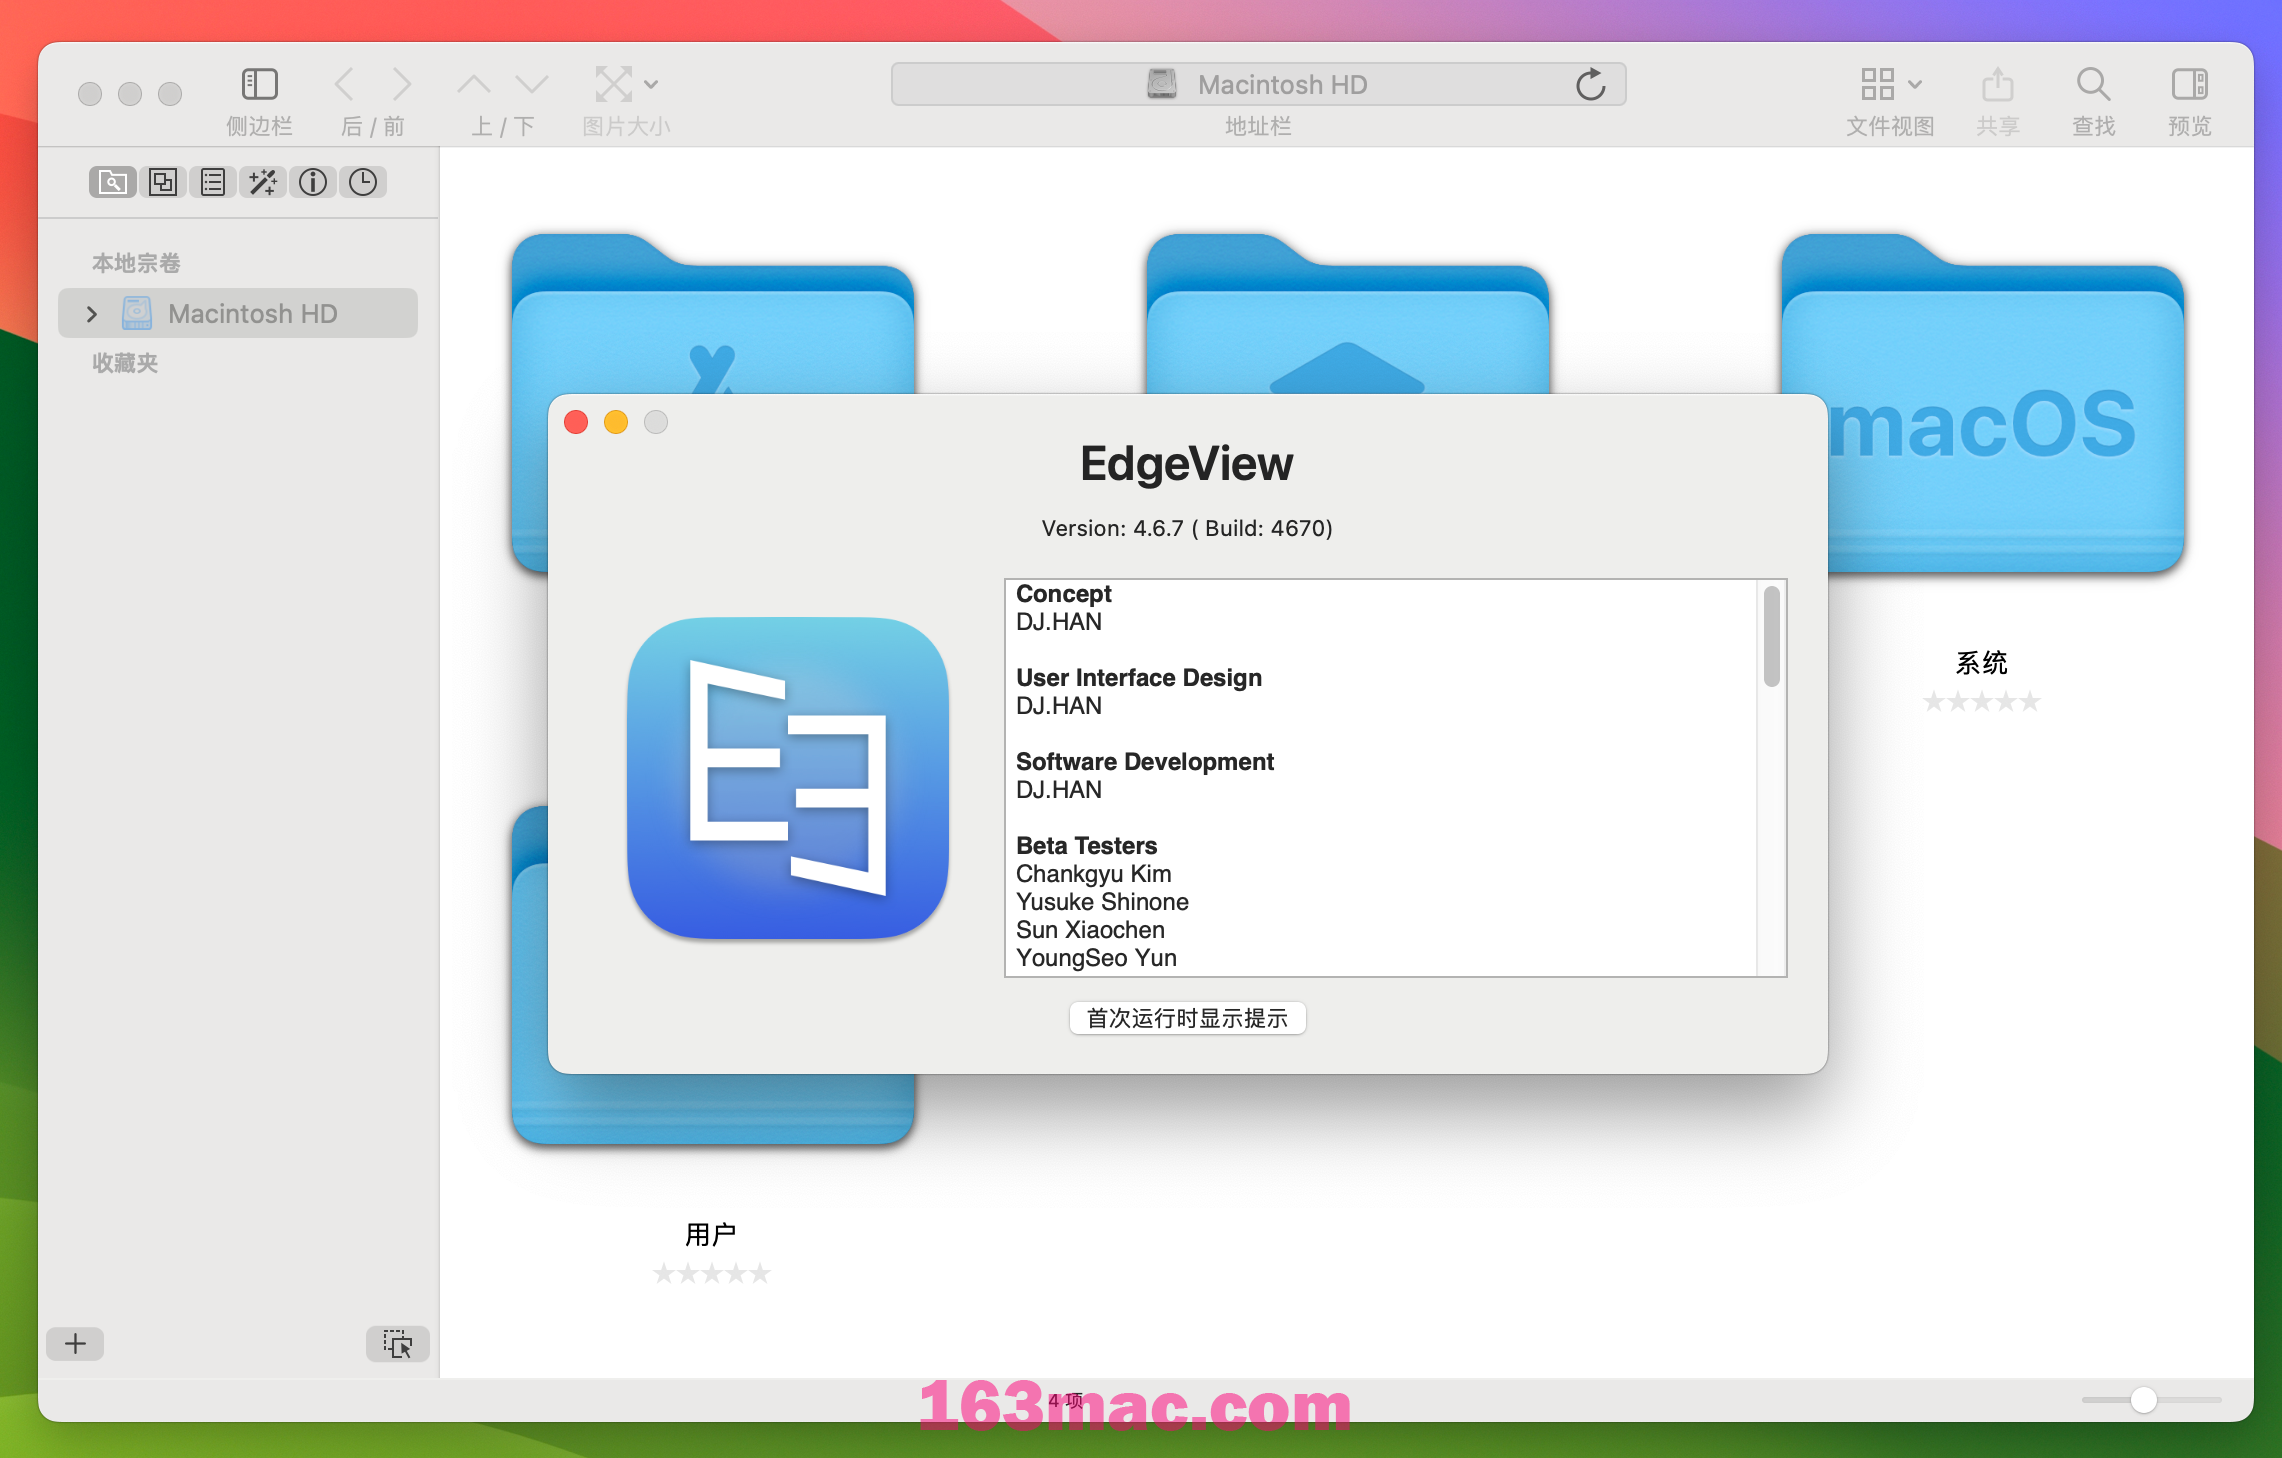Click the Beta Testers heading

[x=1086, y=846]
